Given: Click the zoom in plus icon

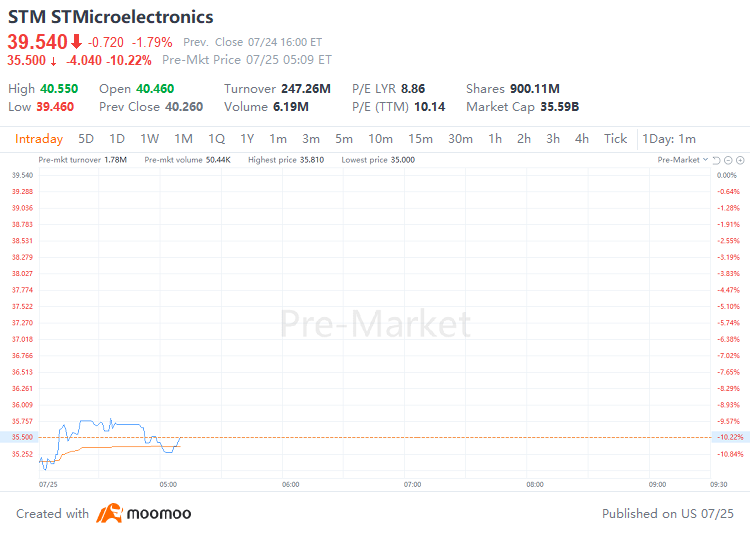Looking at the screenshot, I should (x=739, y=160).
